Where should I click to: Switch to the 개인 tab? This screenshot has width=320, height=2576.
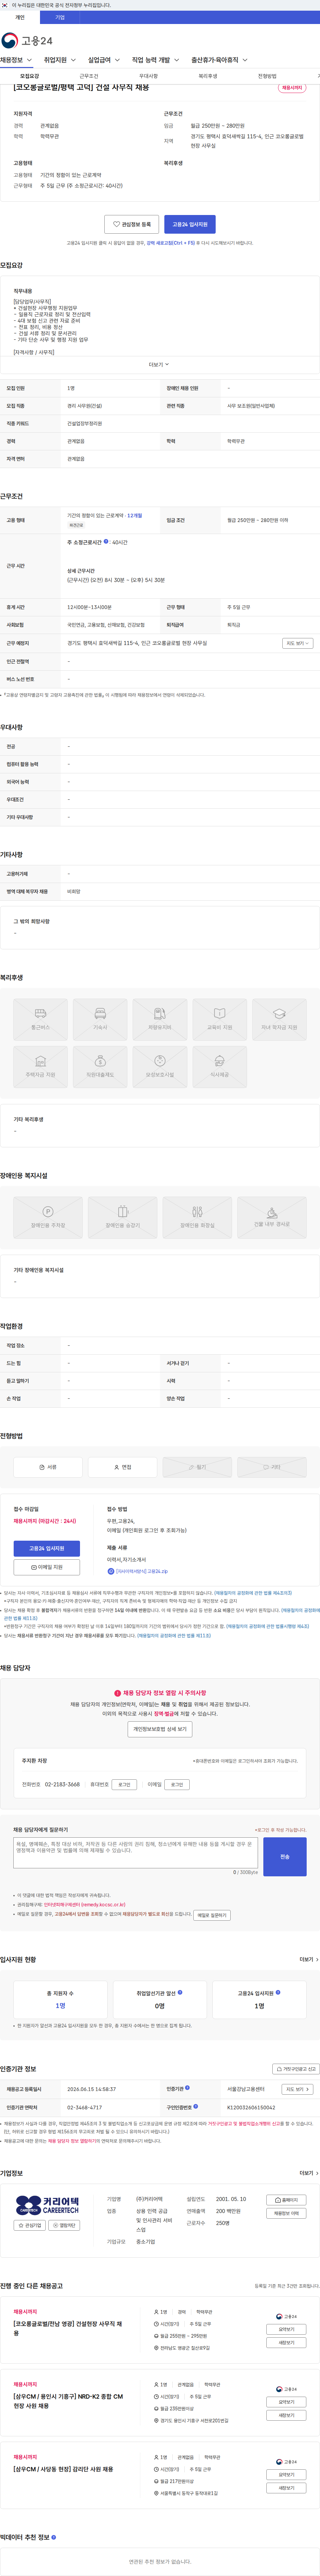pyautogui.click(x=20, y=17)
